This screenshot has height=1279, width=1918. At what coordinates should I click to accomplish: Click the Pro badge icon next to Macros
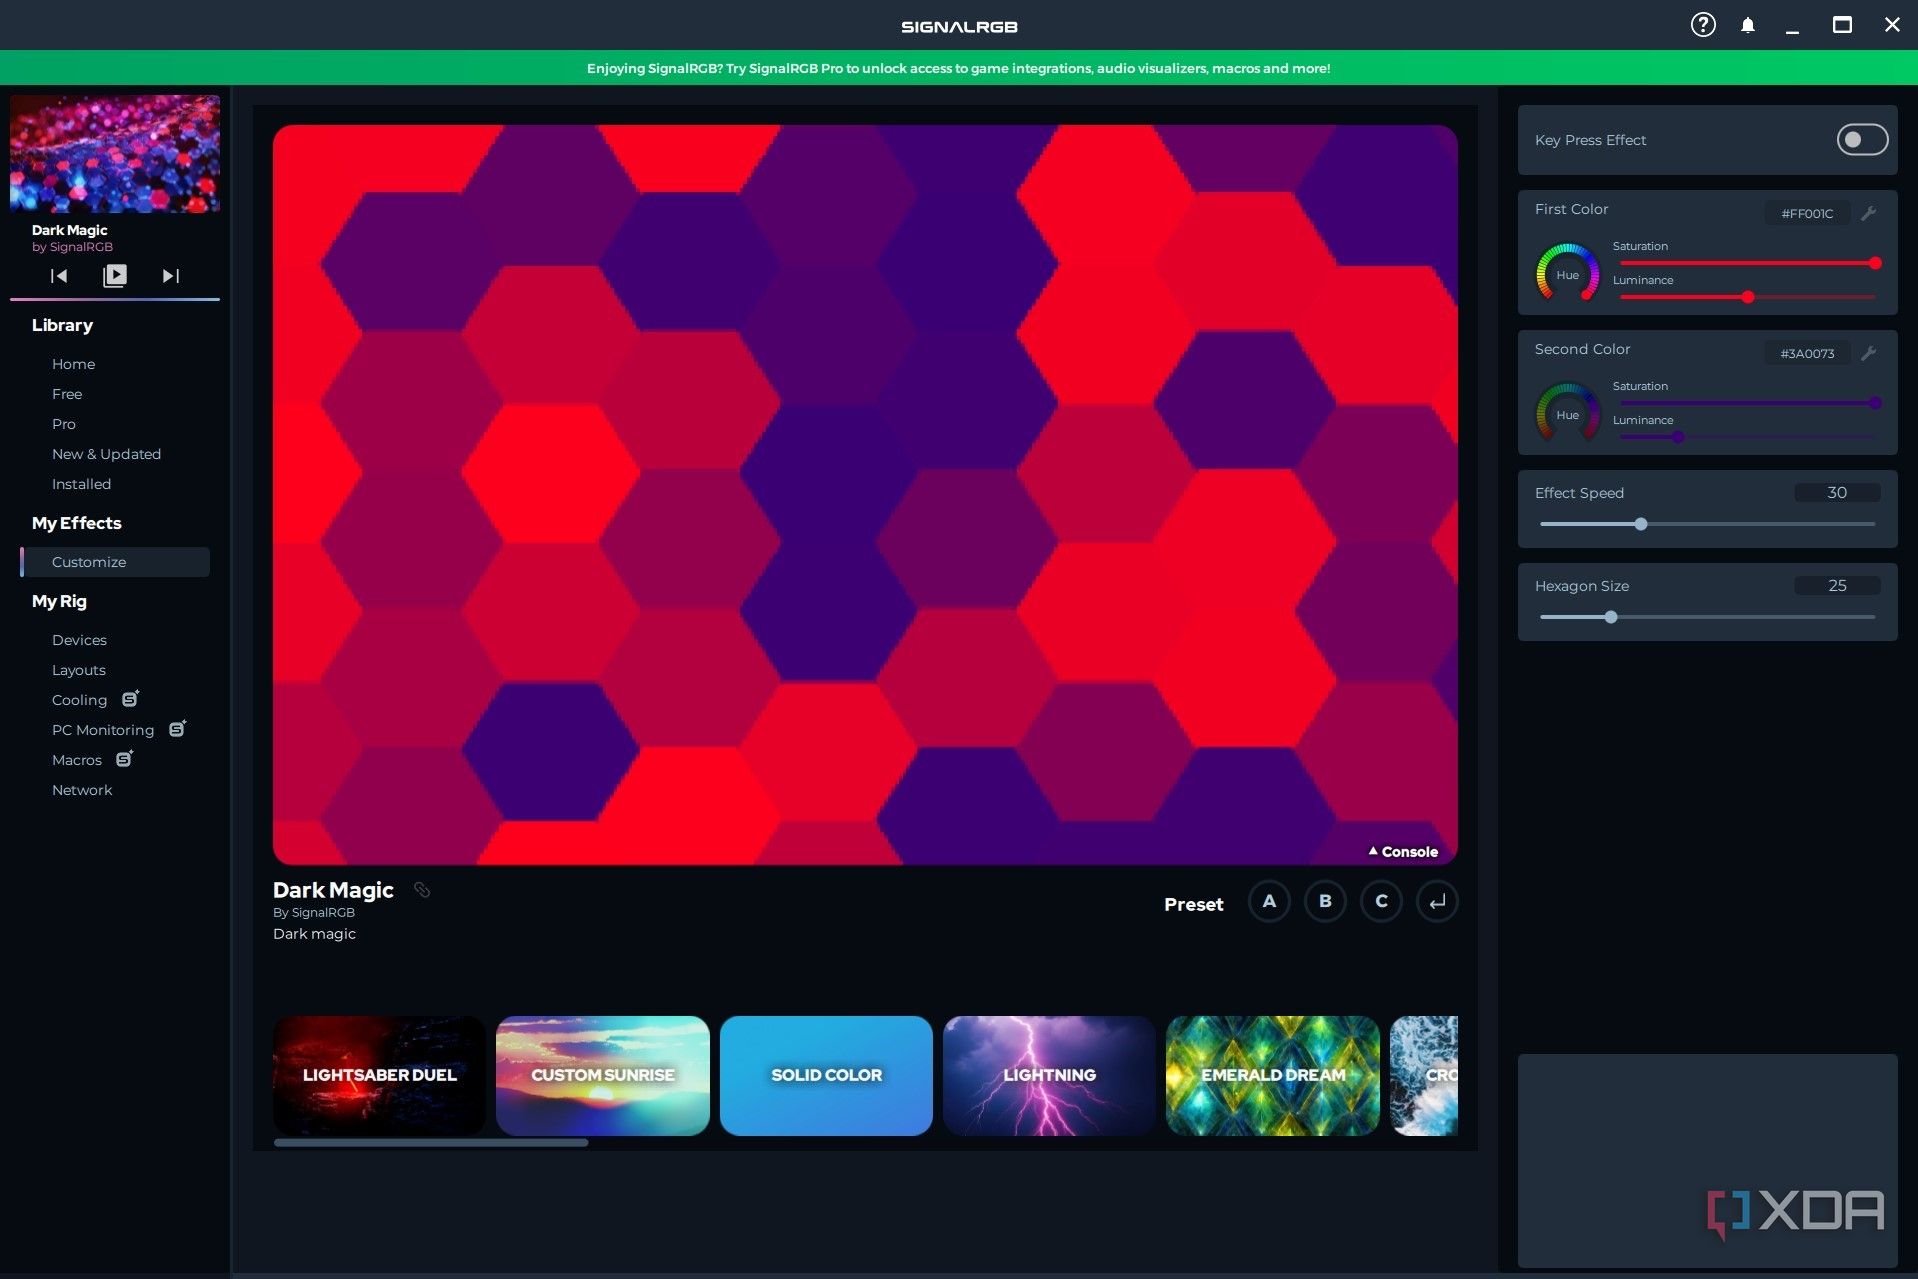click(x=124, y=758)
